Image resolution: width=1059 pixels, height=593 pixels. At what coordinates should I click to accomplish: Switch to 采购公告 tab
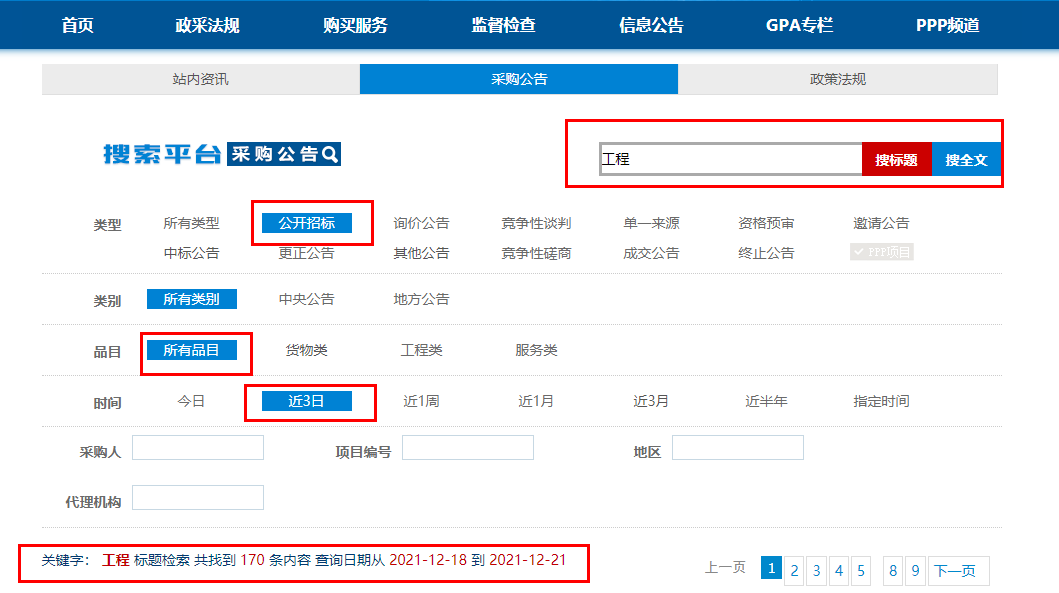519,79
